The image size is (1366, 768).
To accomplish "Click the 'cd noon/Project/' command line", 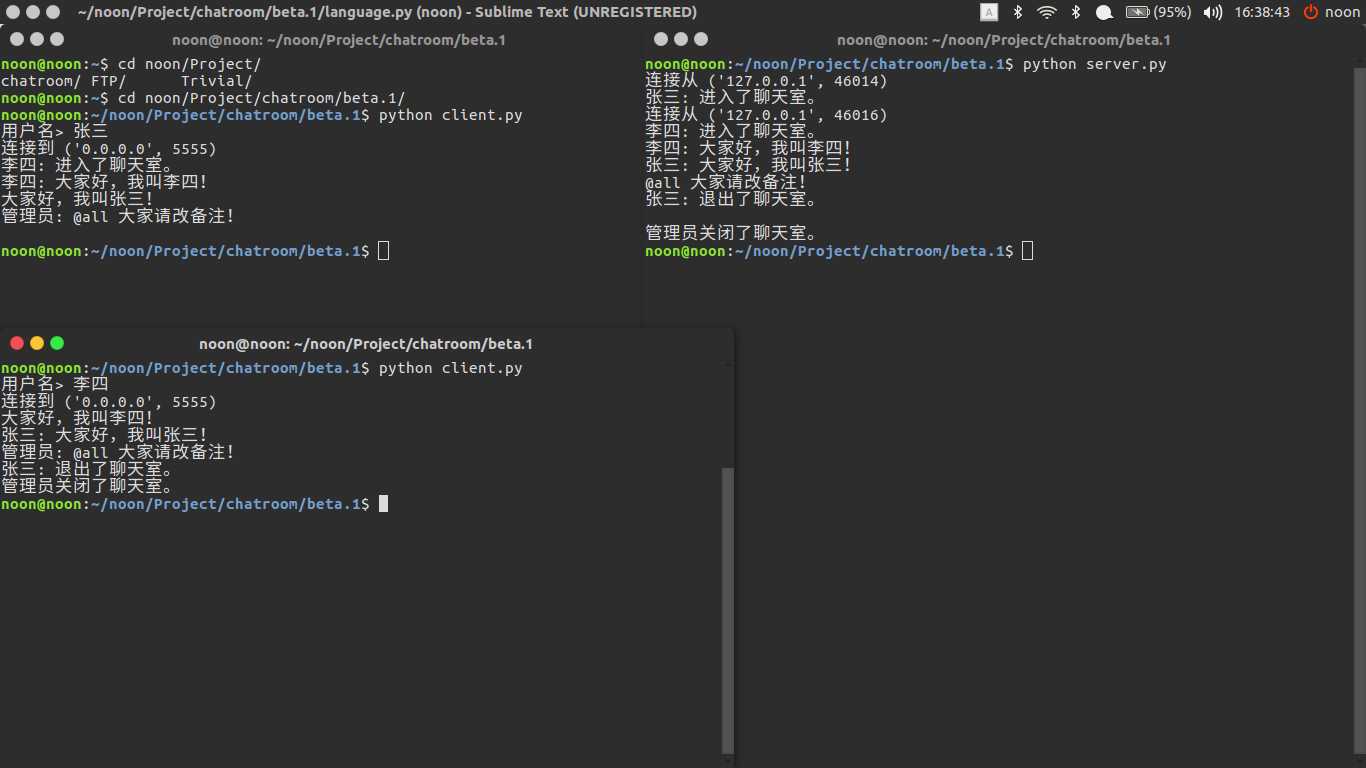I will [189, 64].
